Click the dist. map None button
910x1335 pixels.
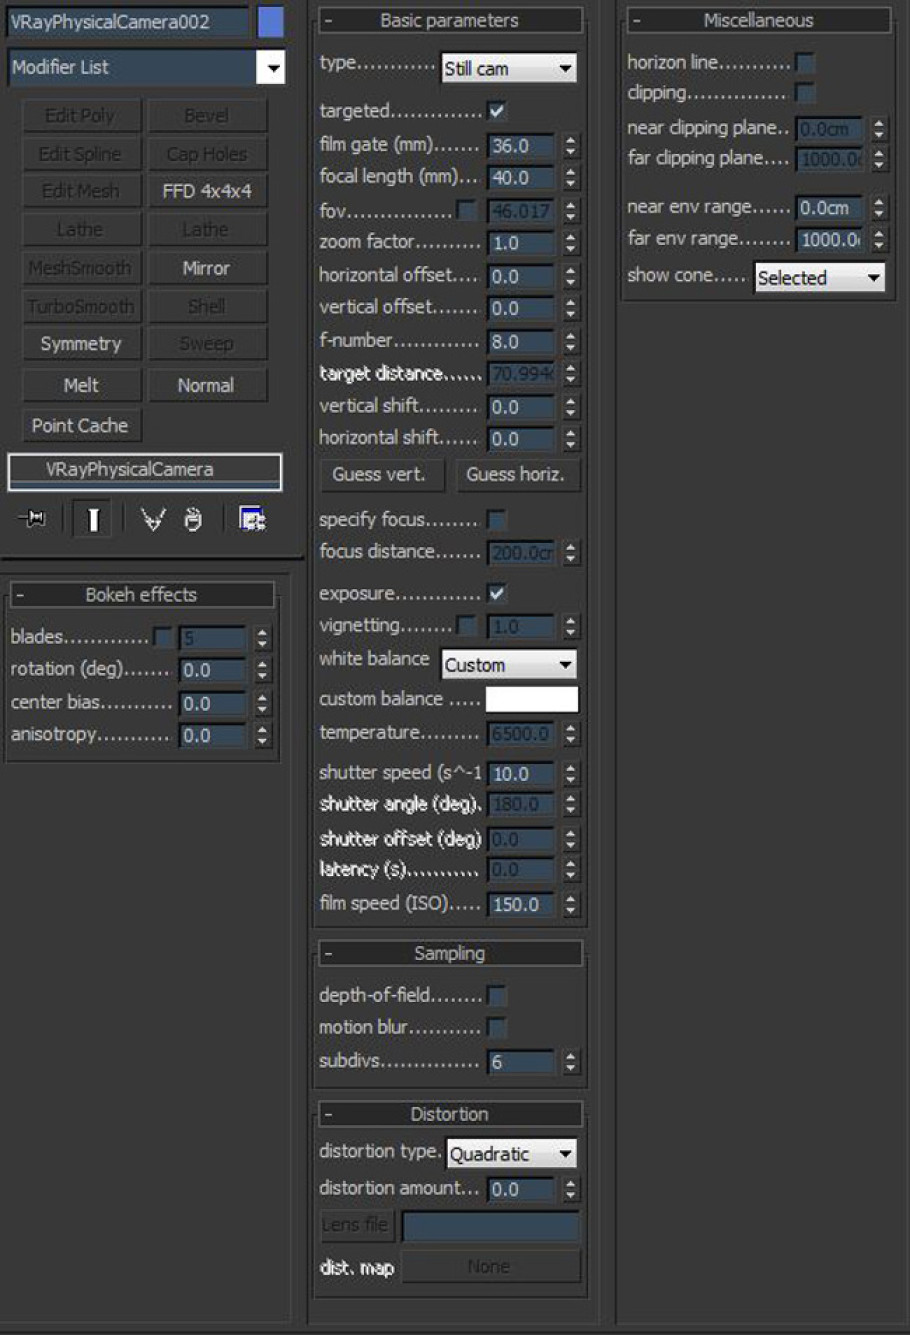[x=490, y=1267]
